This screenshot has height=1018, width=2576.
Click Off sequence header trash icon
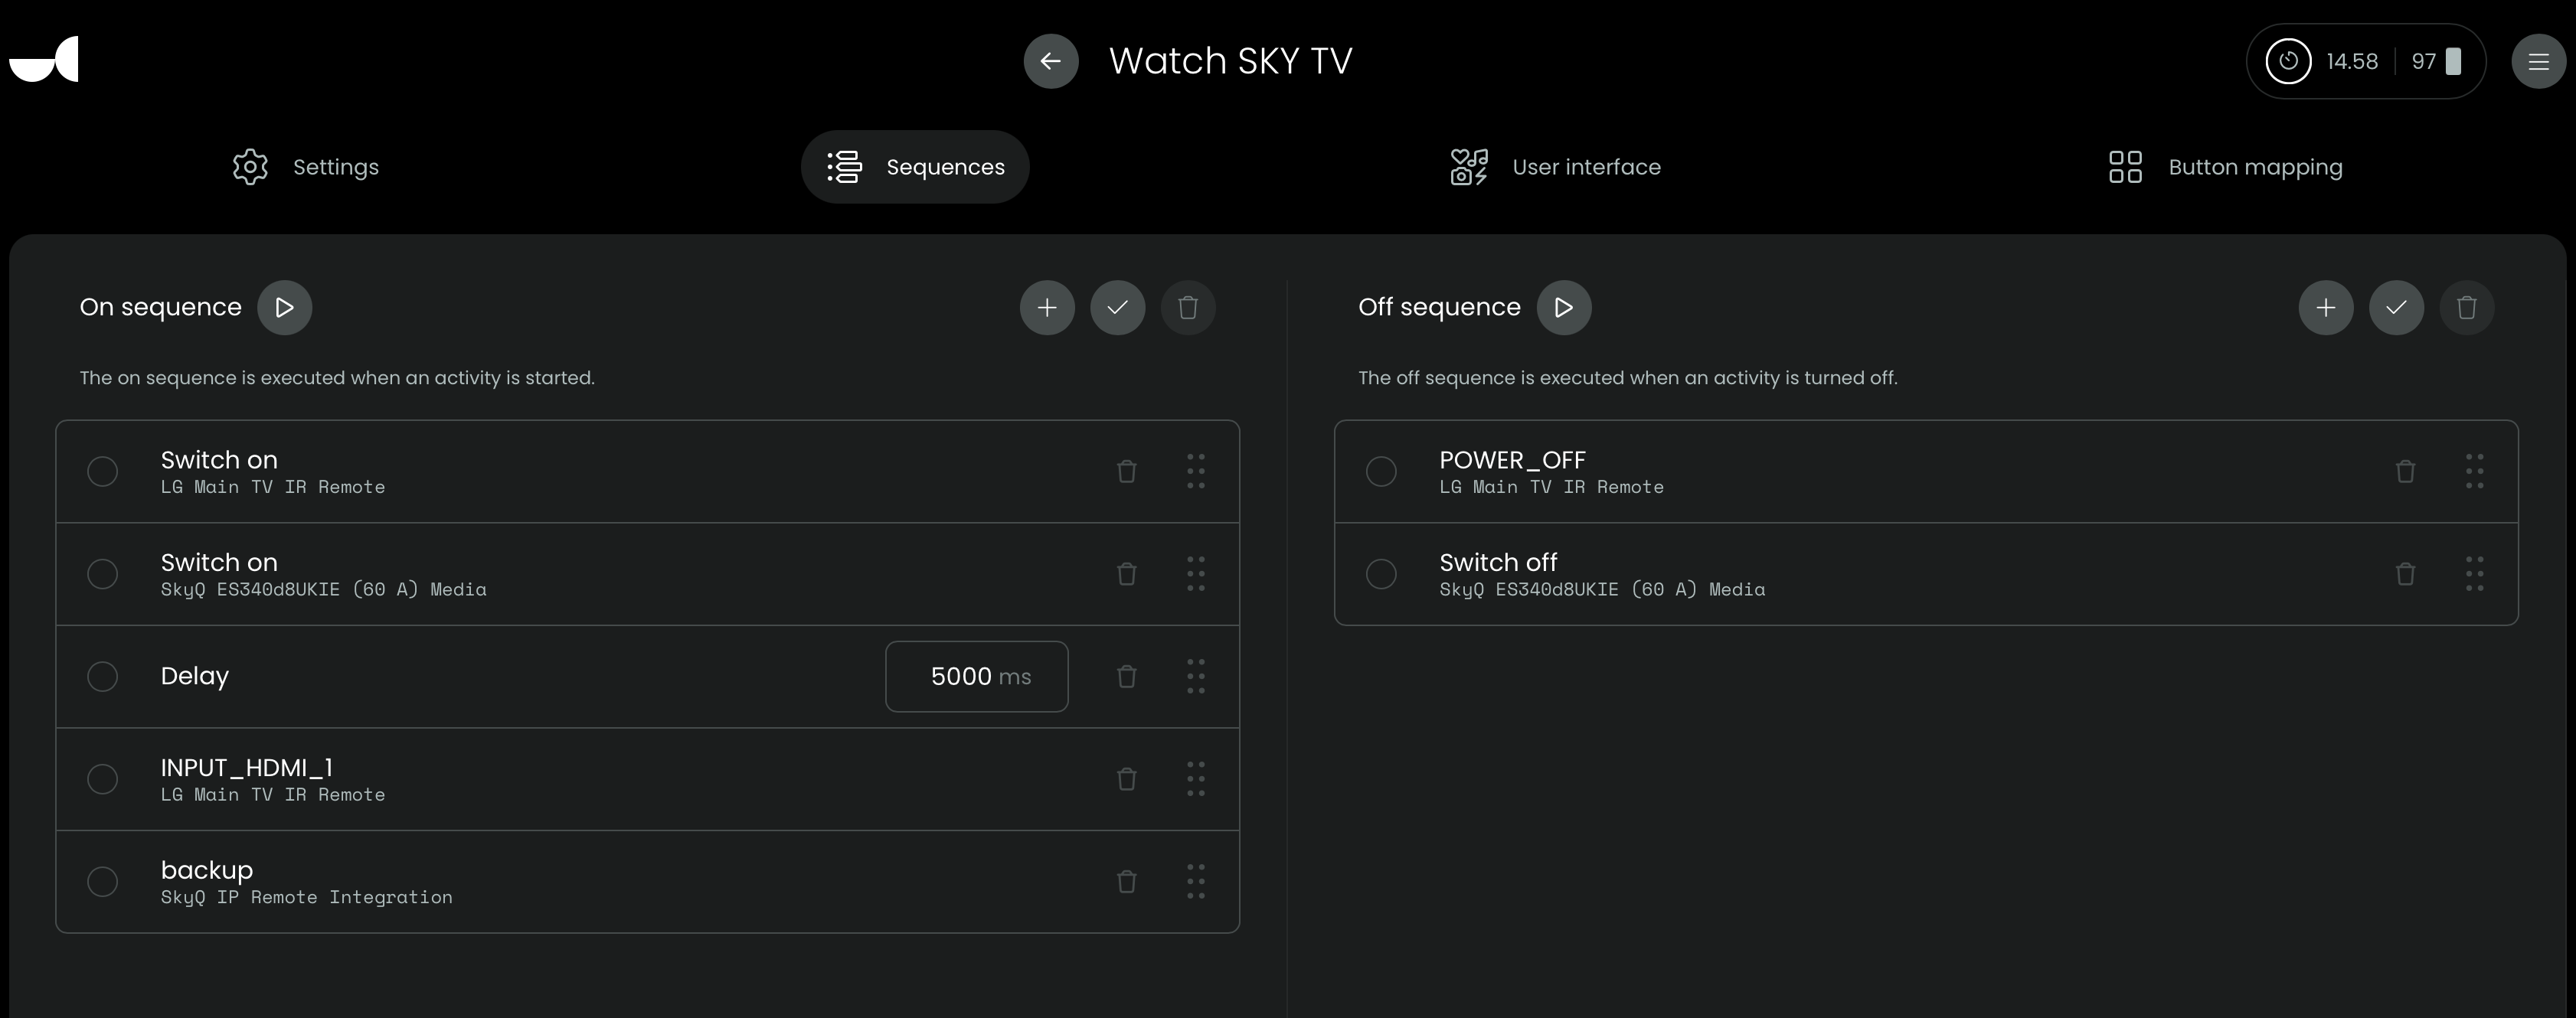[2466, 307]
